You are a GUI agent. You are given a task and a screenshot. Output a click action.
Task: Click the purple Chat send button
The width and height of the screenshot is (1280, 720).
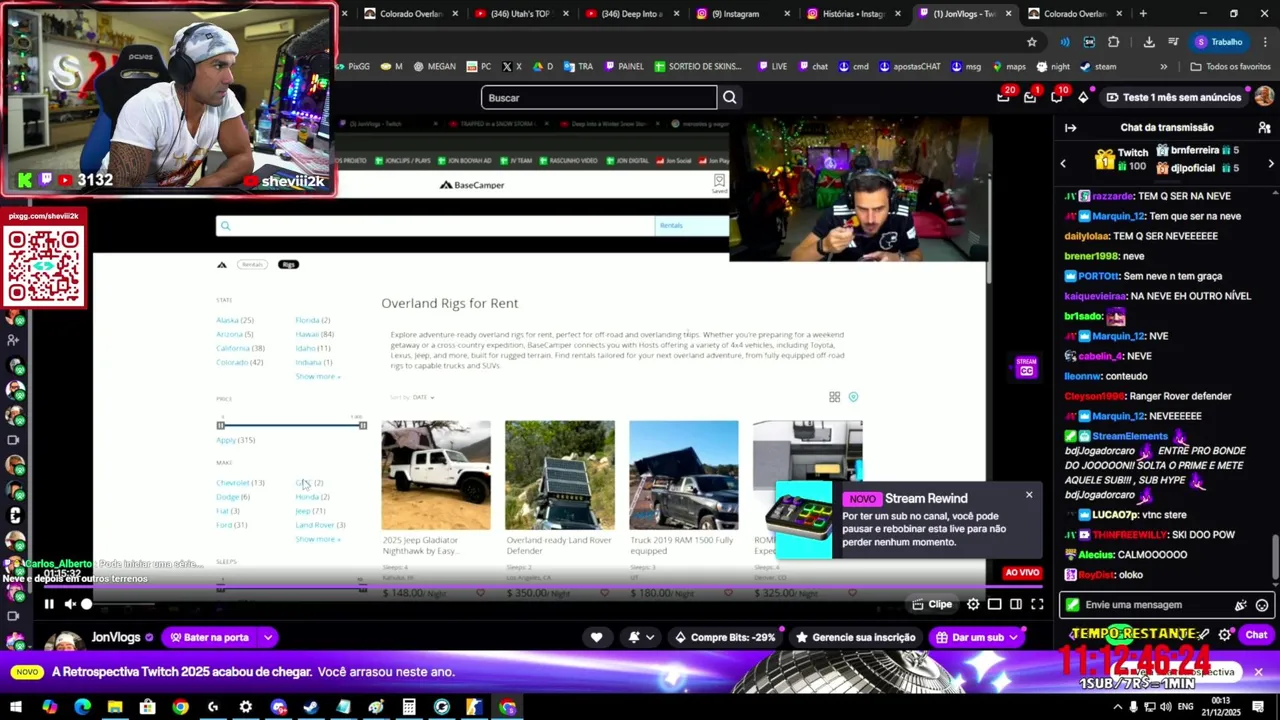tap(1256, 635)
